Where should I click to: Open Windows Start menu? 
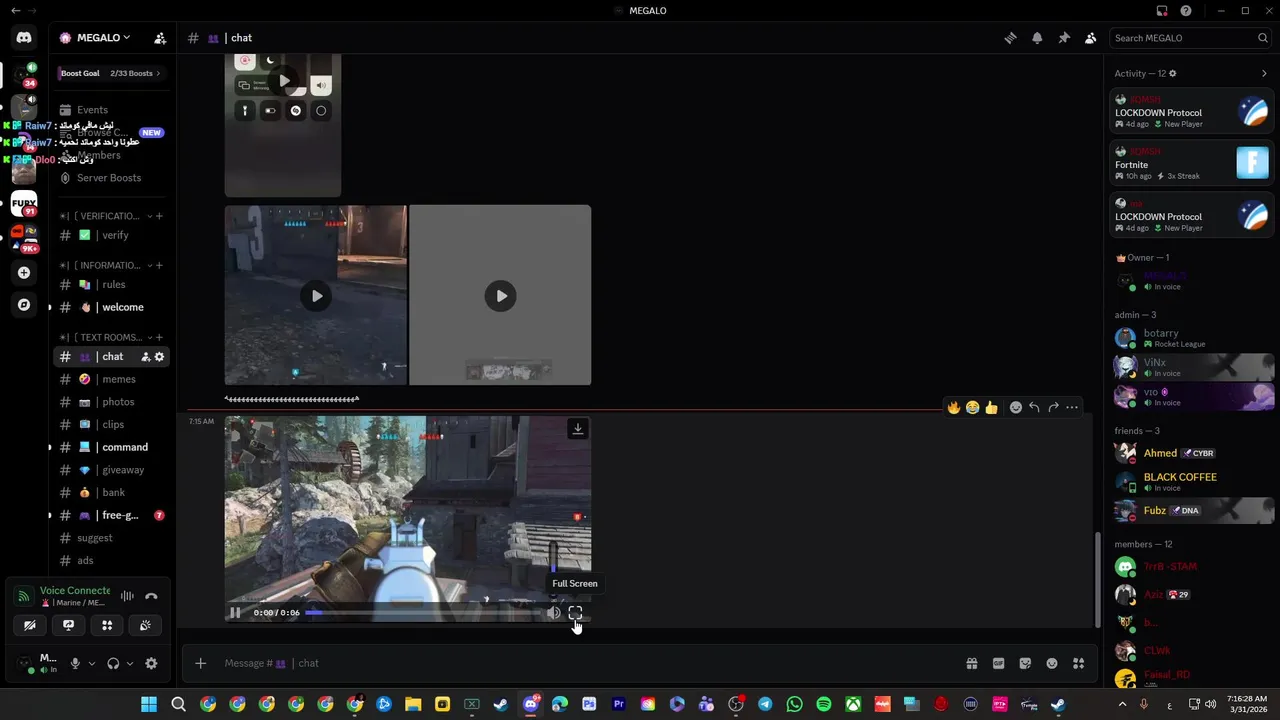[149, 704]
